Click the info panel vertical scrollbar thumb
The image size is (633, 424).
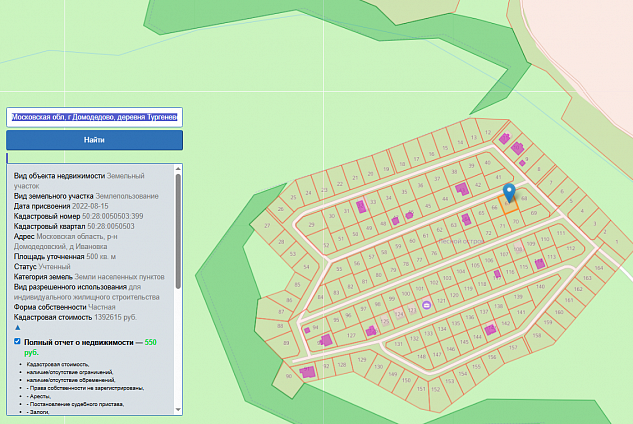coord(178,231)
